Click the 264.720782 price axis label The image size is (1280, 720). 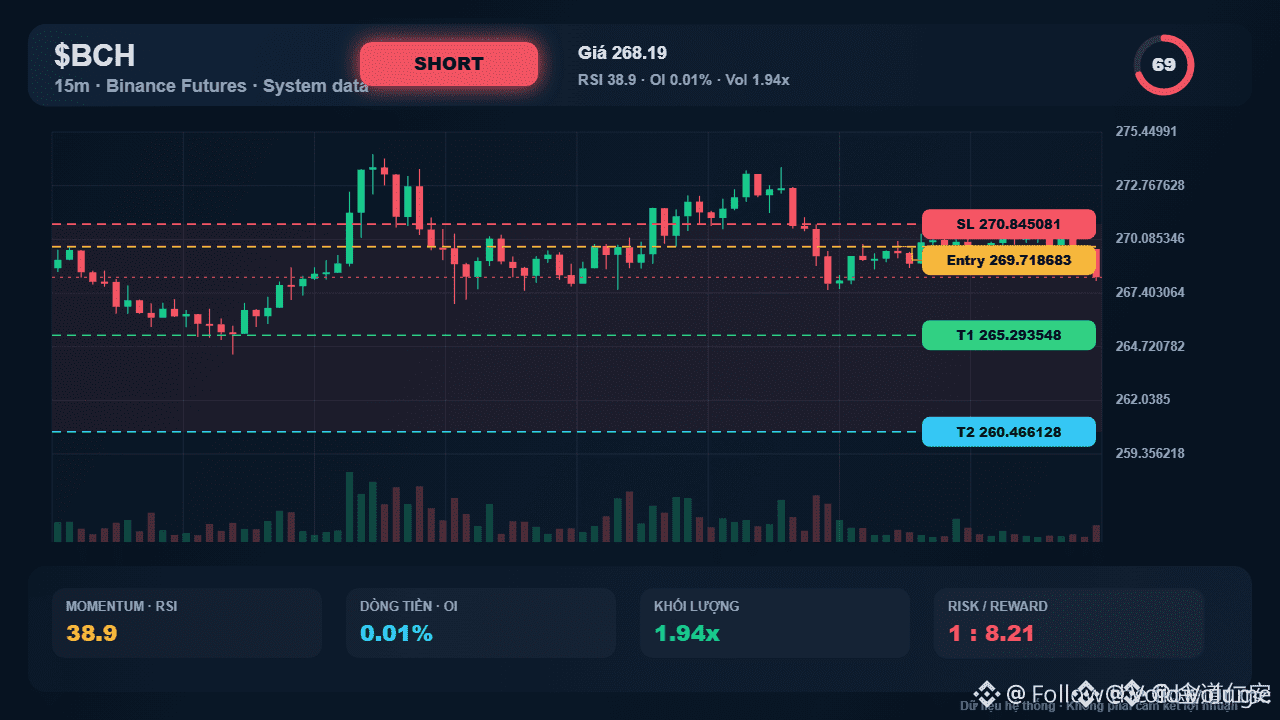tap(1150, 346)
